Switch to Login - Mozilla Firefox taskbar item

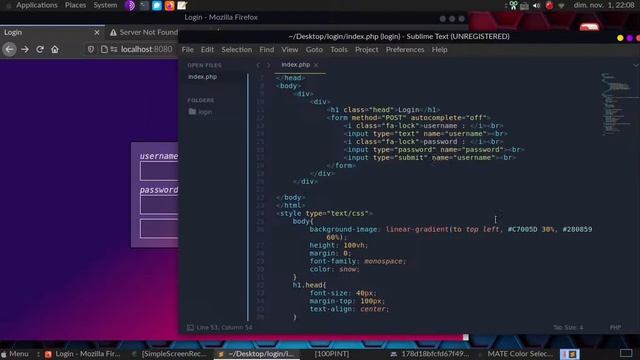point(83,354)
